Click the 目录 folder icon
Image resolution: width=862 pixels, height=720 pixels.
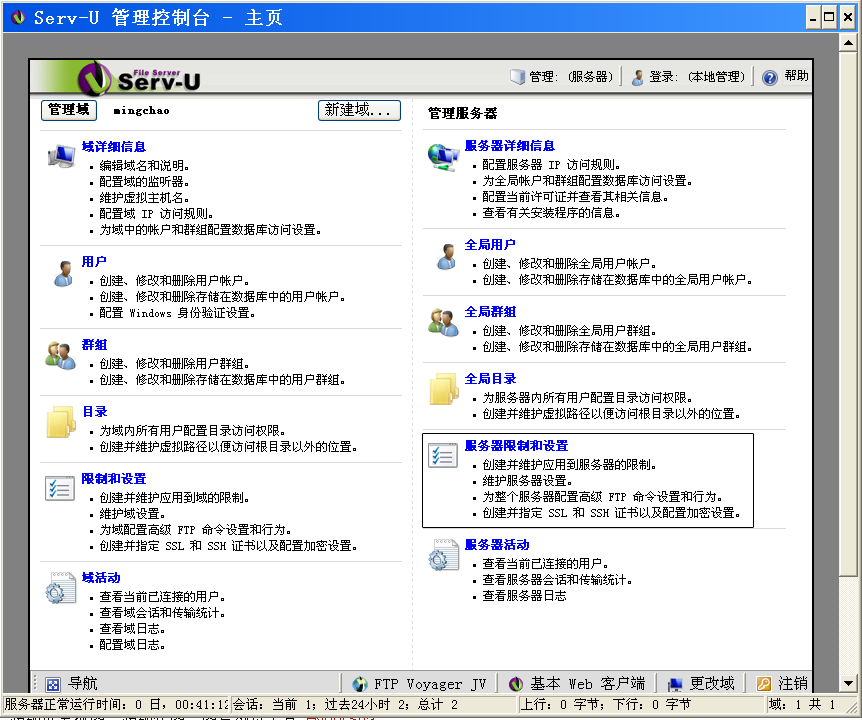[60, 422]
